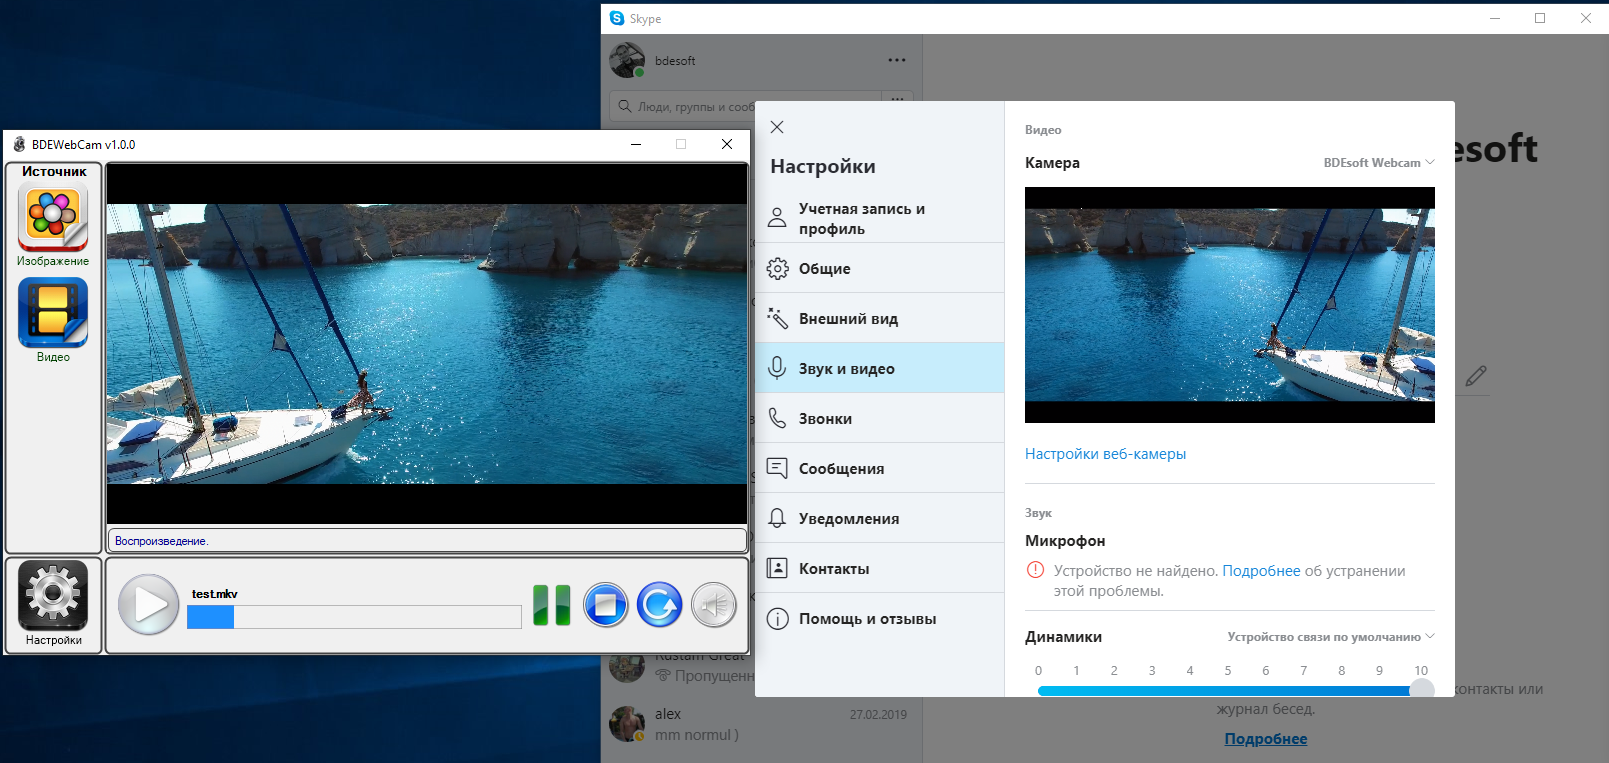Click the speaker volume slider handle
The image size is (1609, 763).
click(1421, 690)
